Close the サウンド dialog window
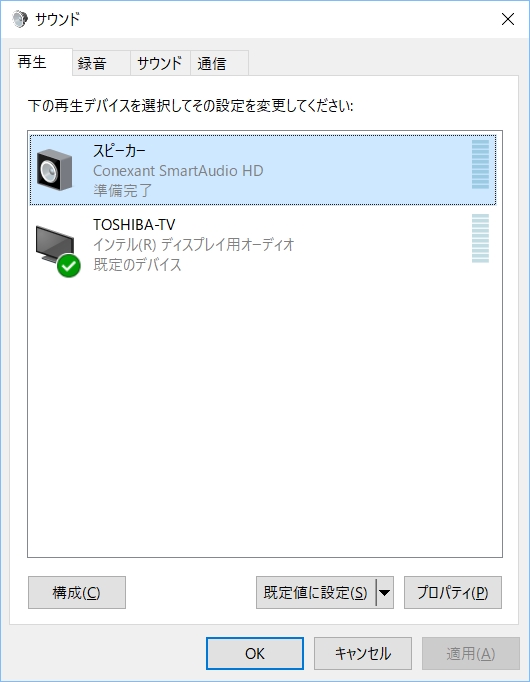Image resolution: width=530 pixels, height=682 pixels. 508,19
